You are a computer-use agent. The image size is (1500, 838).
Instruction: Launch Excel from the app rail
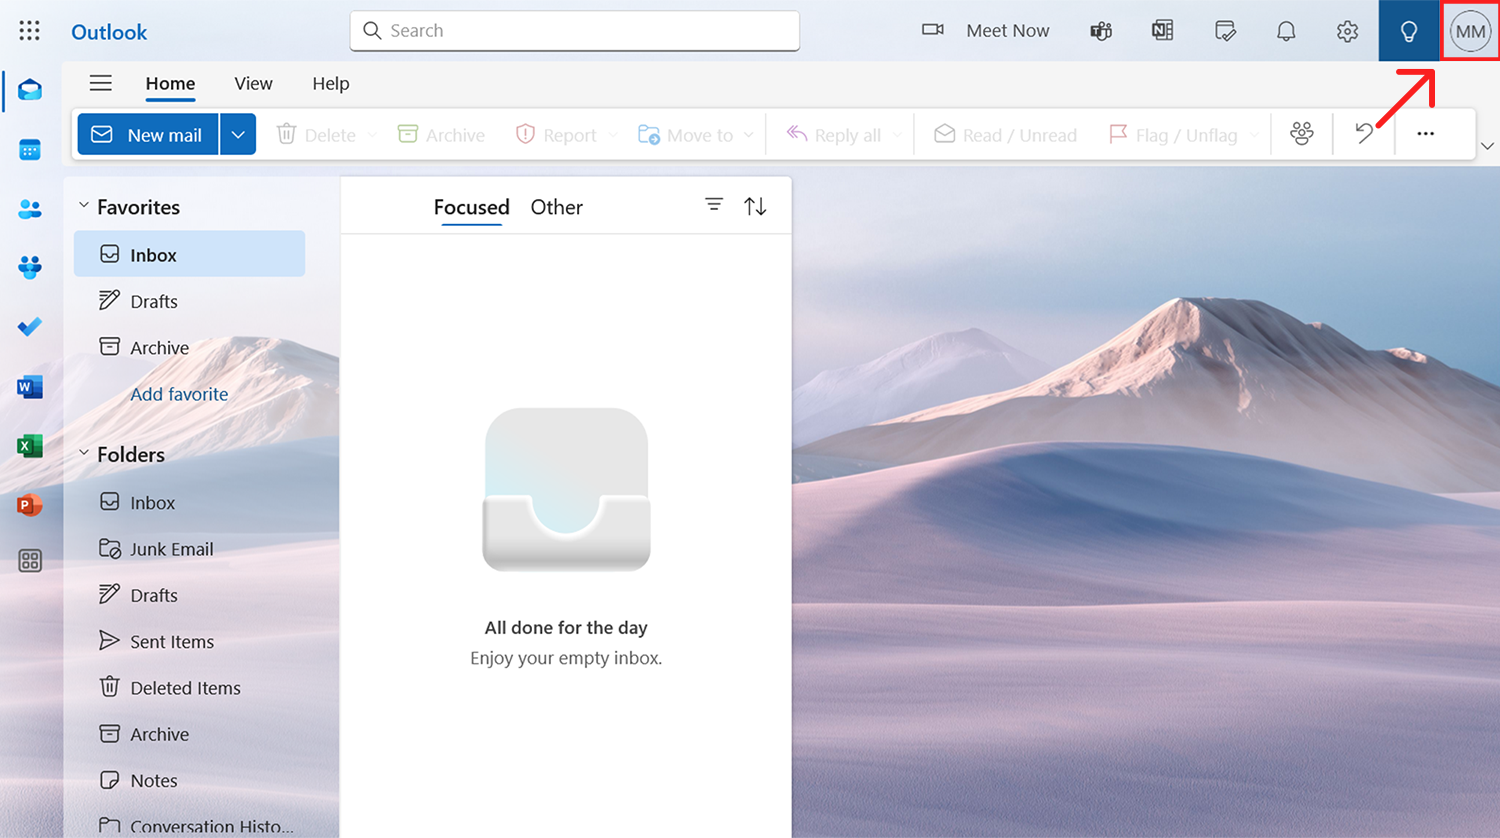30,446
